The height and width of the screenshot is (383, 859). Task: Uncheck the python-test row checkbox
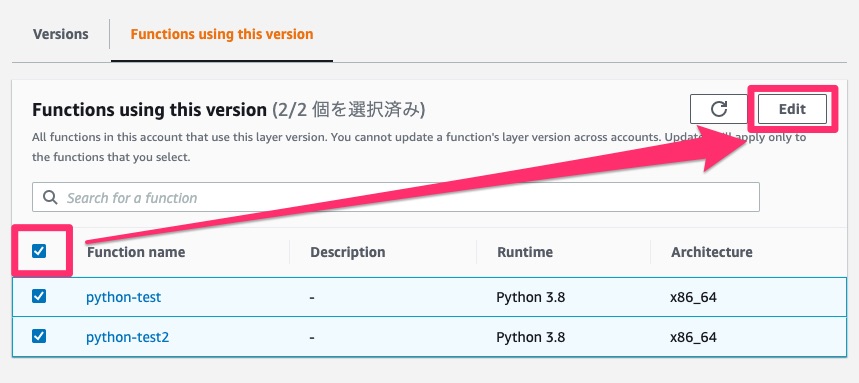39,296
